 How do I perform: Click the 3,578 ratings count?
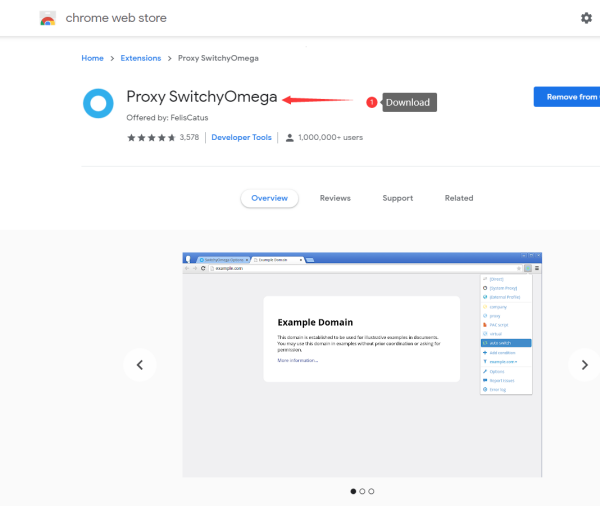(x=189, y=137)
